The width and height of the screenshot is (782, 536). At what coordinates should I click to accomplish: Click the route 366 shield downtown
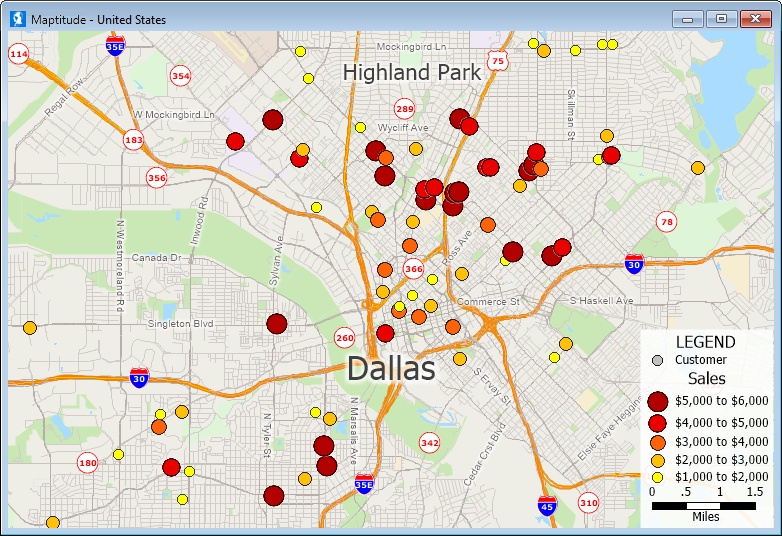pyautogui.click(x=413, y=268)
